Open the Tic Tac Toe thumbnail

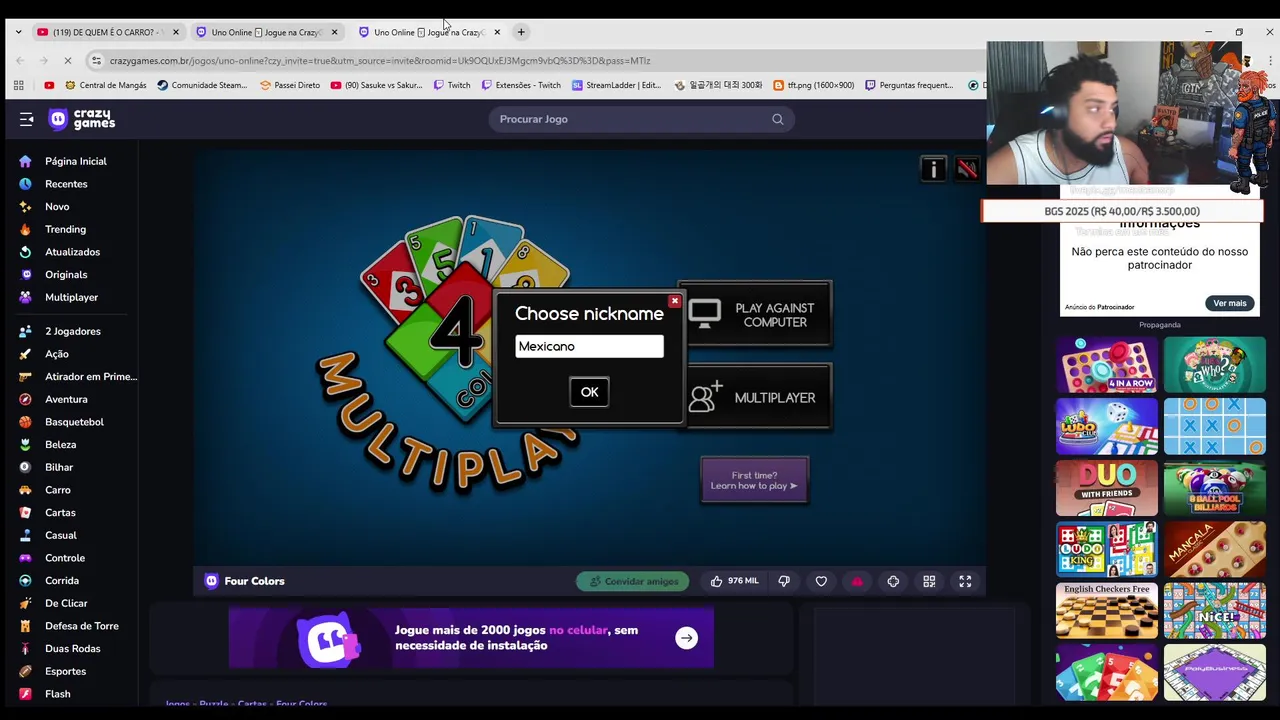tap(1215, 427)
